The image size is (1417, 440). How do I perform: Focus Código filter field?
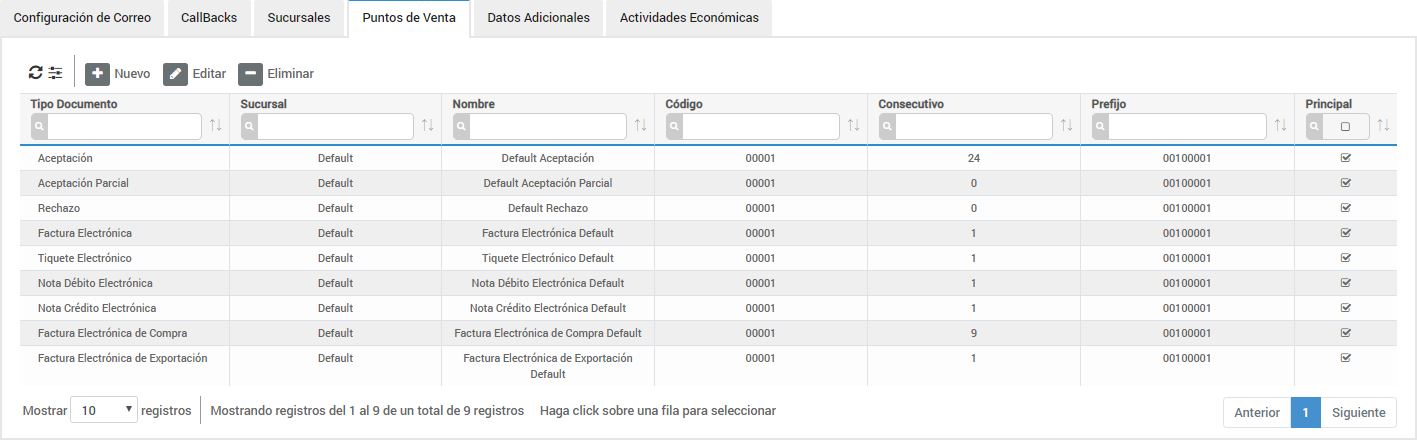(x=762, y=126)
